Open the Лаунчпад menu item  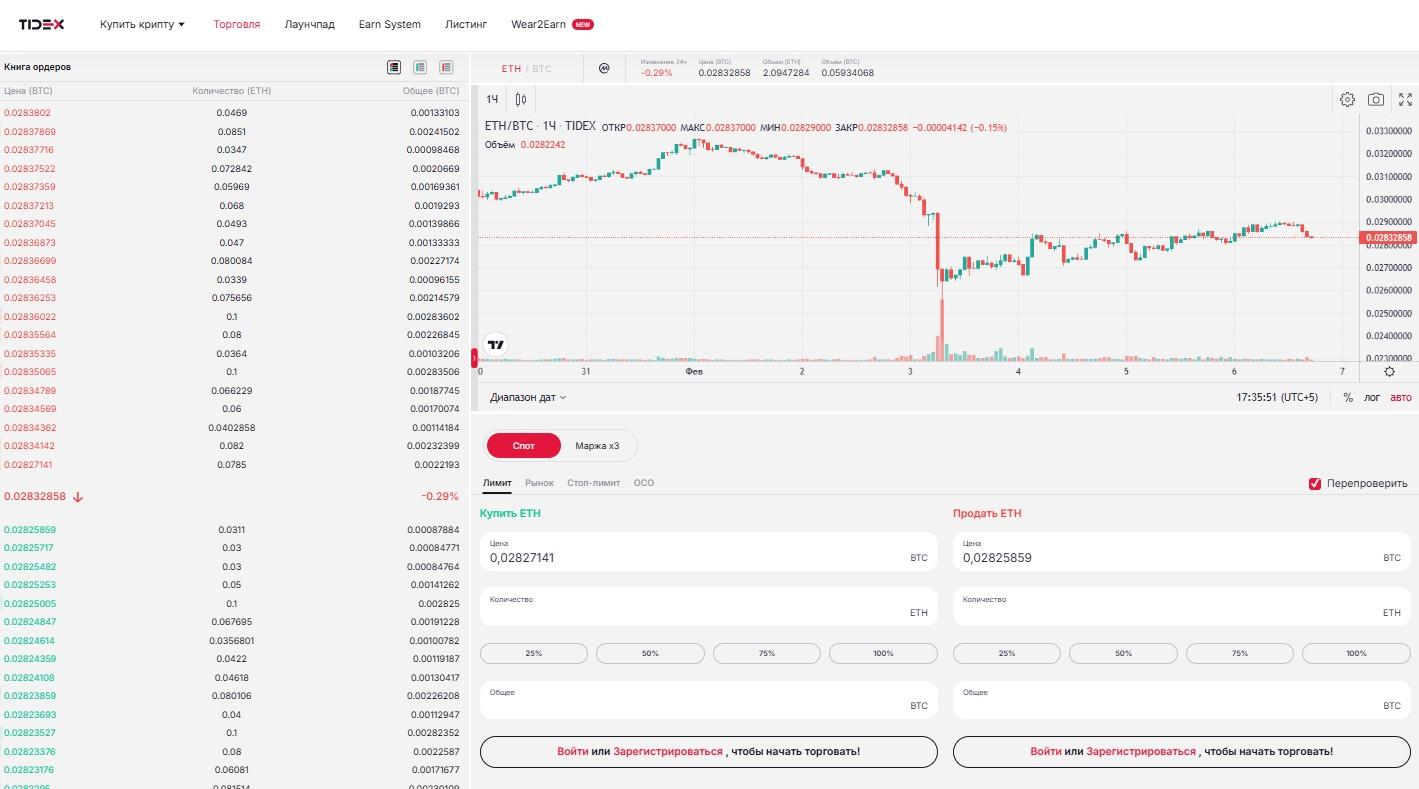pos(309,24)
